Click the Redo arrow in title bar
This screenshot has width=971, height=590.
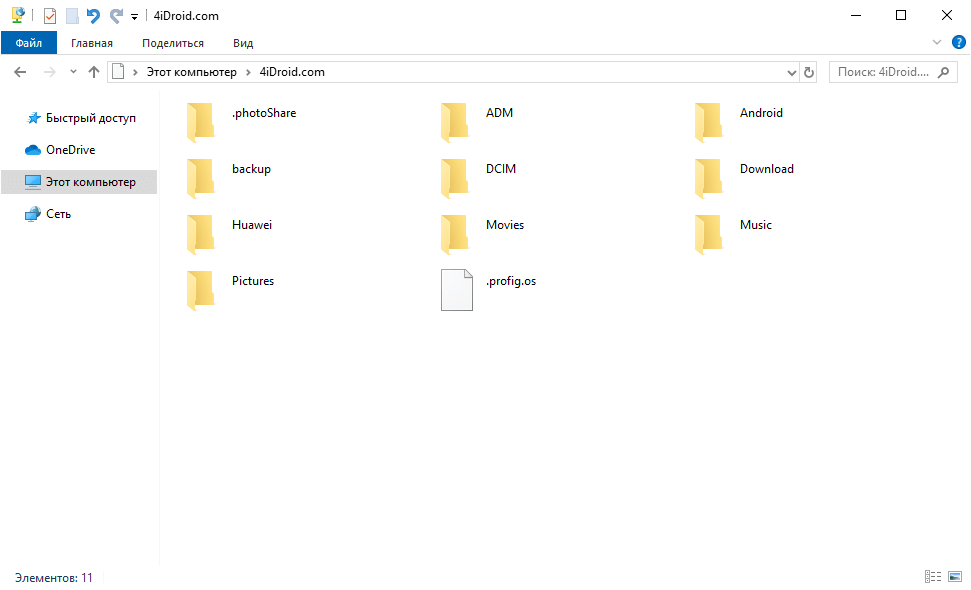pyautogui.click(x=116, y=16)
